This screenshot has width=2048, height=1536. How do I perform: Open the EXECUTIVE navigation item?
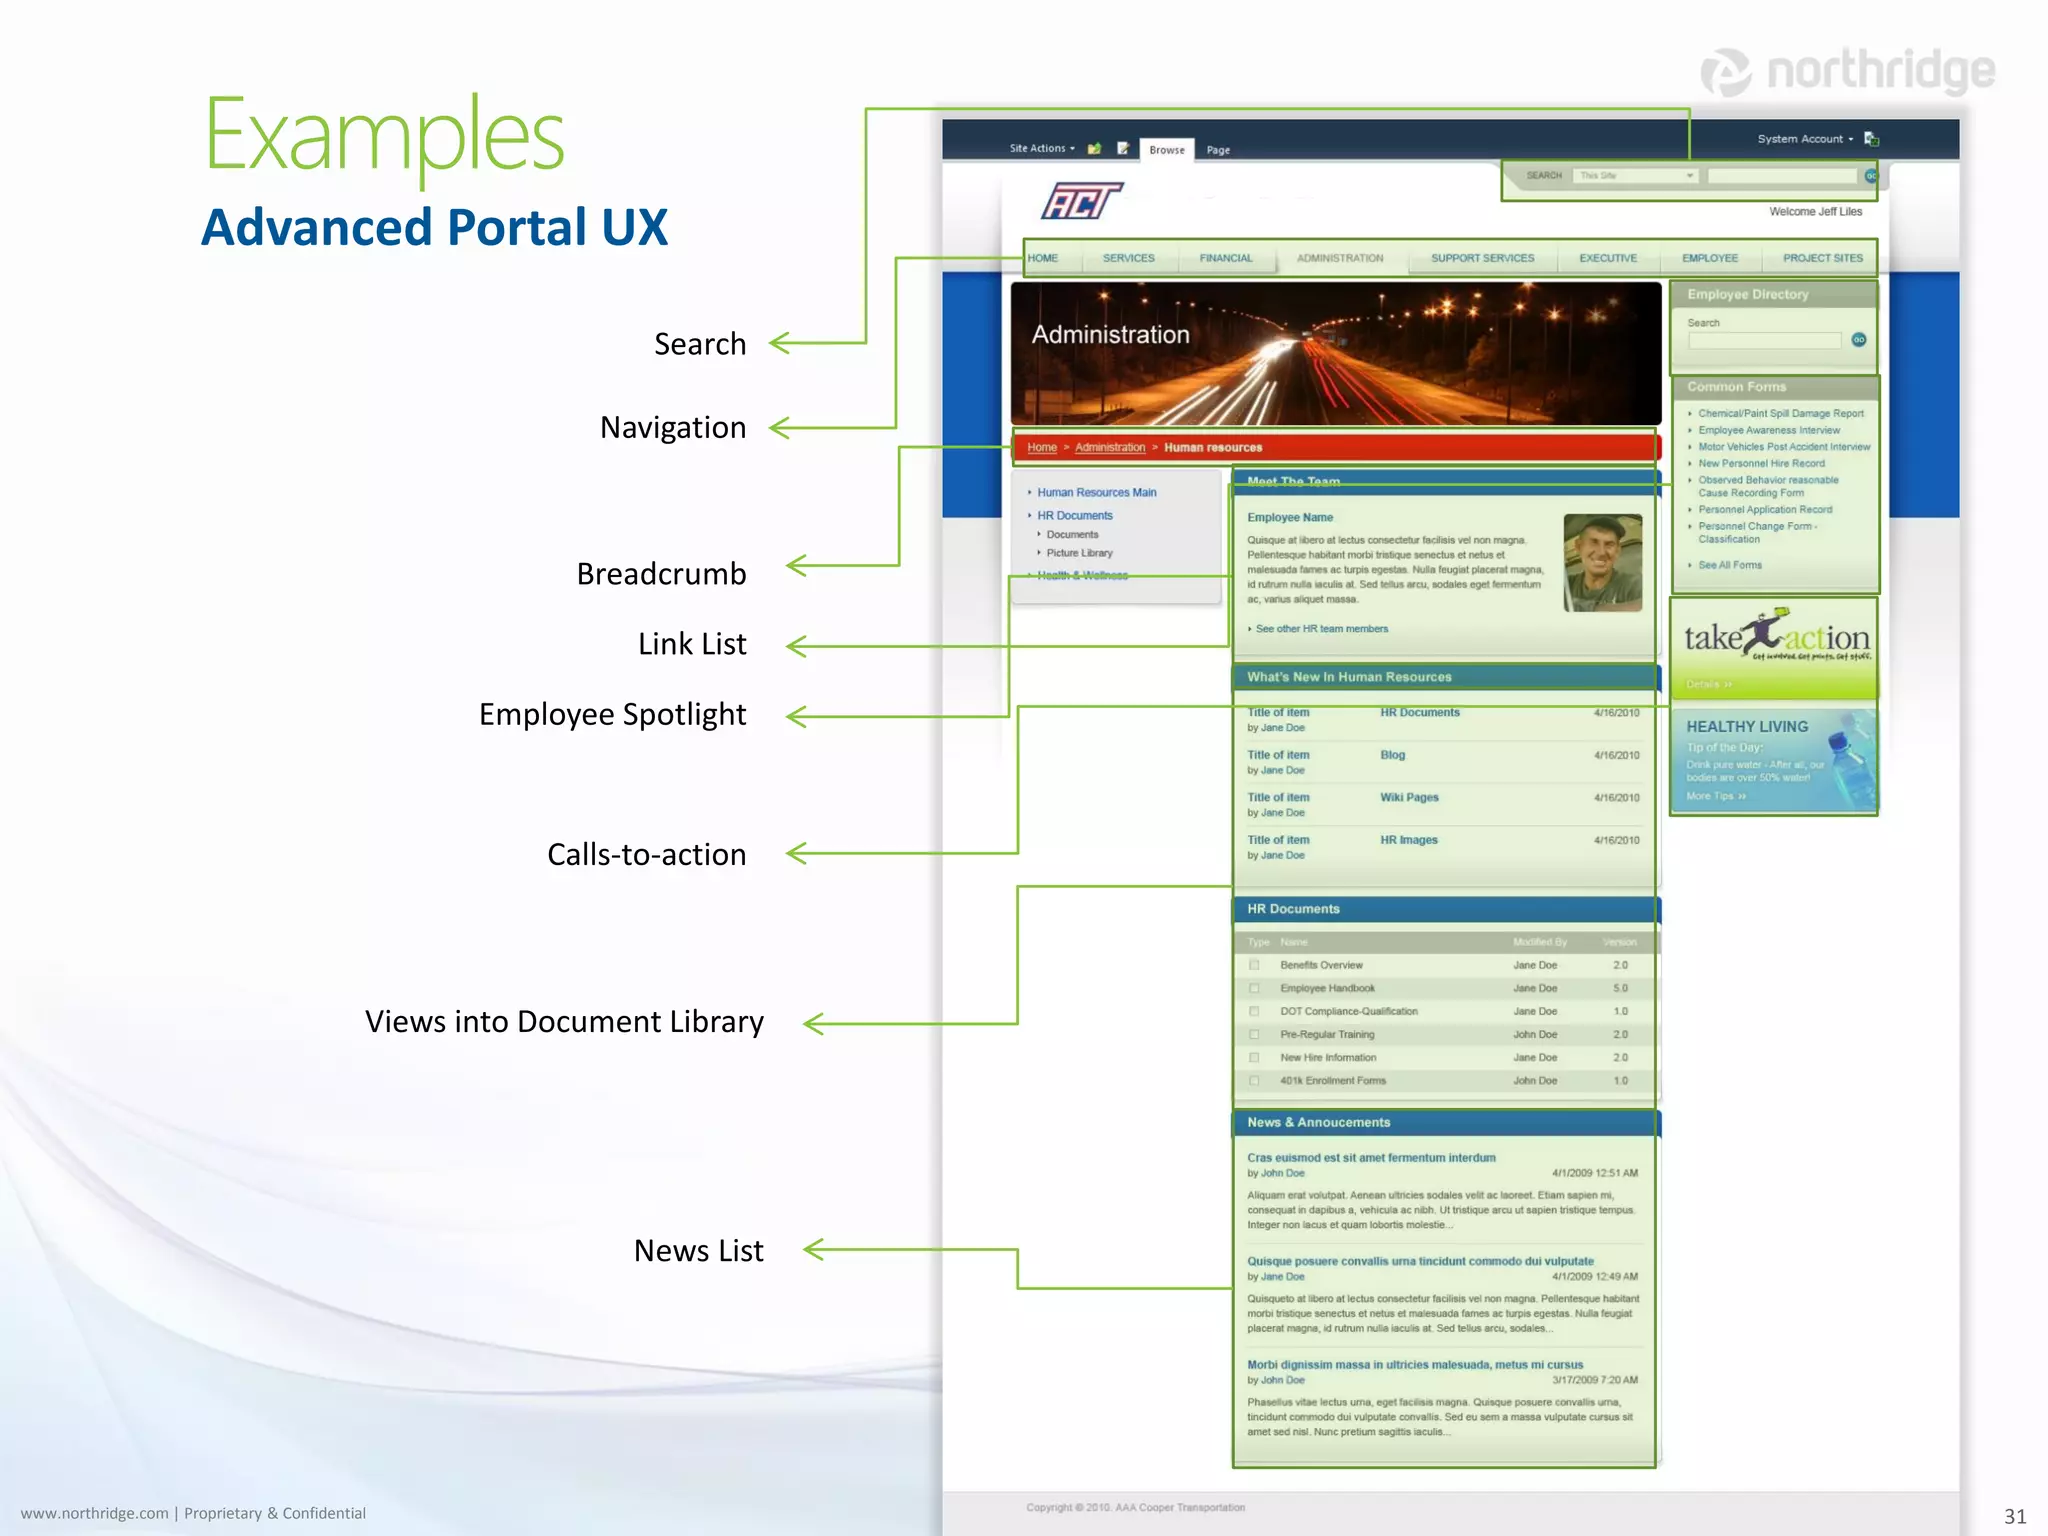point(1608,258)
